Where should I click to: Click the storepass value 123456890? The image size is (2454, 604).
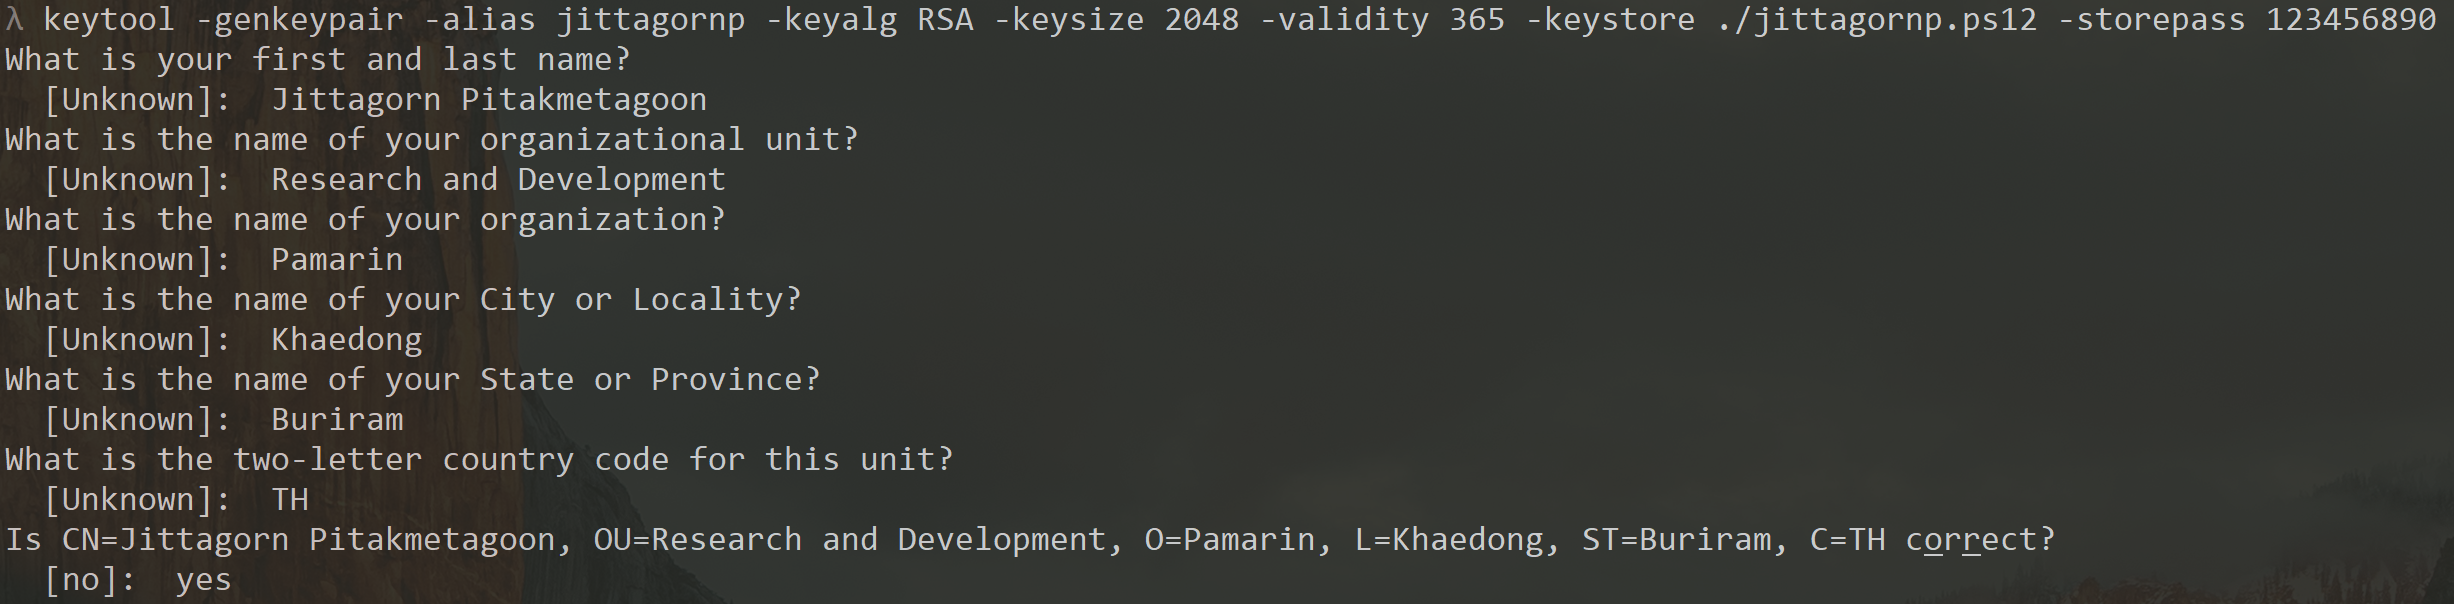[x=2351, y=20]
